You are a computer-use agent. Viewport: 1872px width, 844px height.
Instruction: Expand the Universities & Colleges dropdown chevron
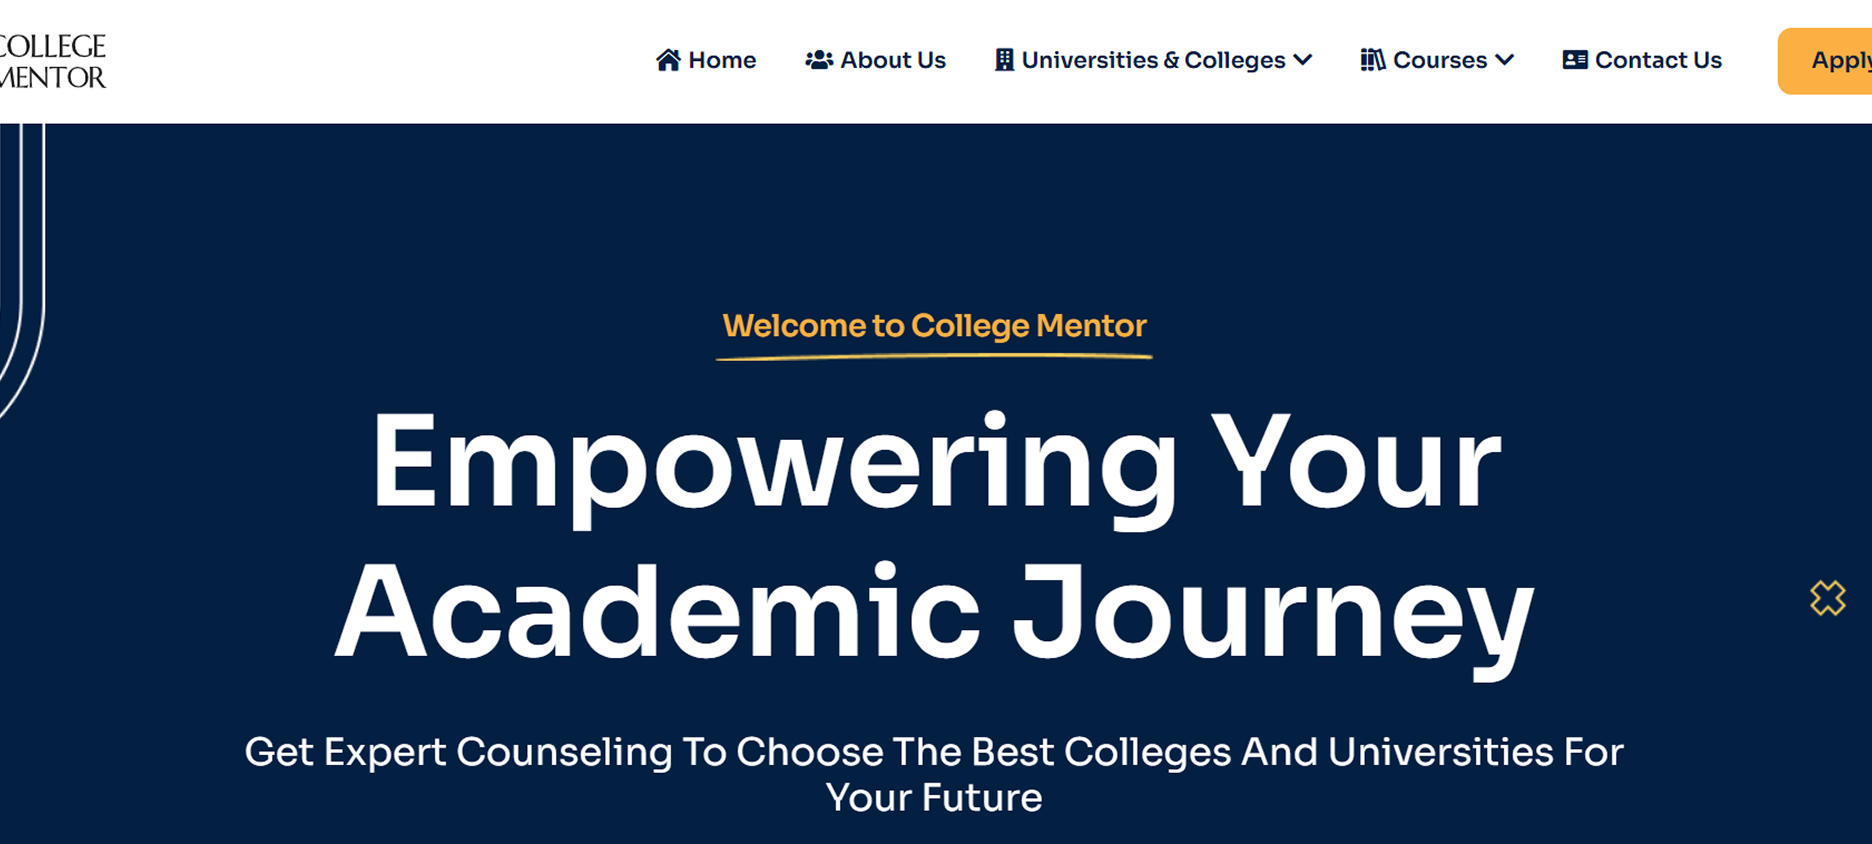click(x=1303, y=60)
